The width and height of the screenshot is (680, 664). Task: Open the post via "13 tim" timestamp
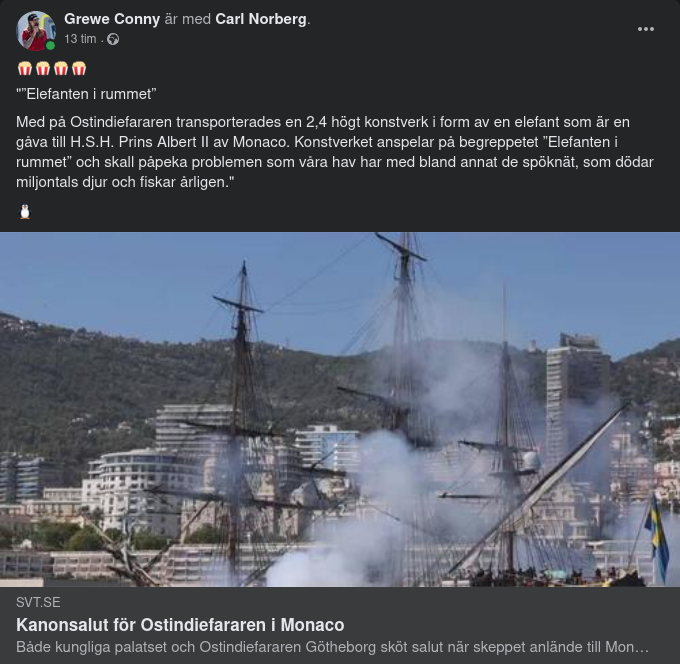point(80,39)
